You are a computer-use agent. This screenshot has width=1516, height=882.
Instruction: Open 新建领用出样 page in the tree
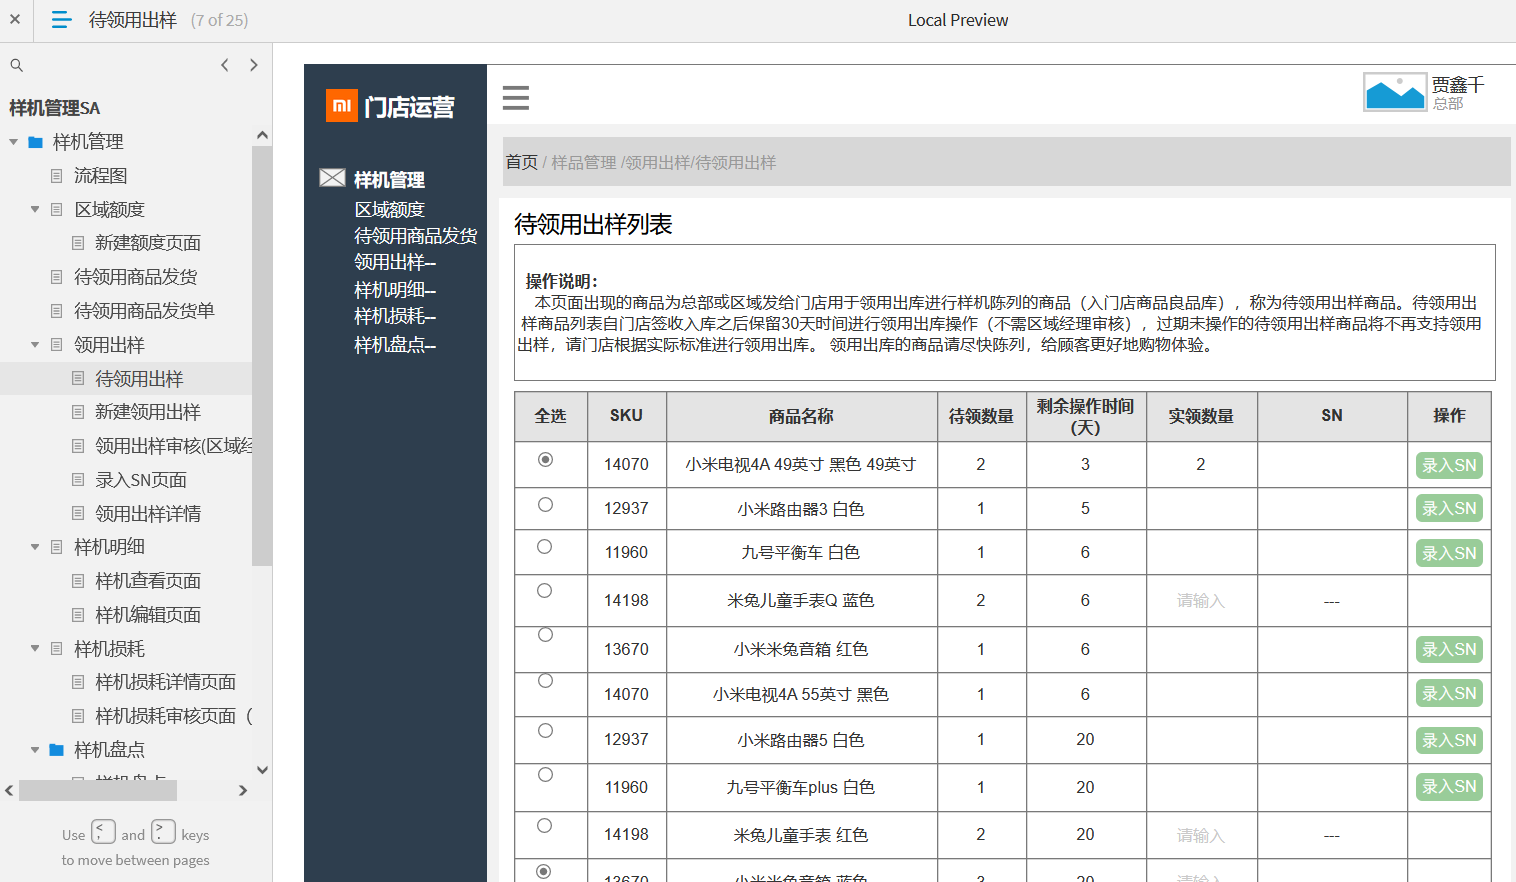[148, 412]
